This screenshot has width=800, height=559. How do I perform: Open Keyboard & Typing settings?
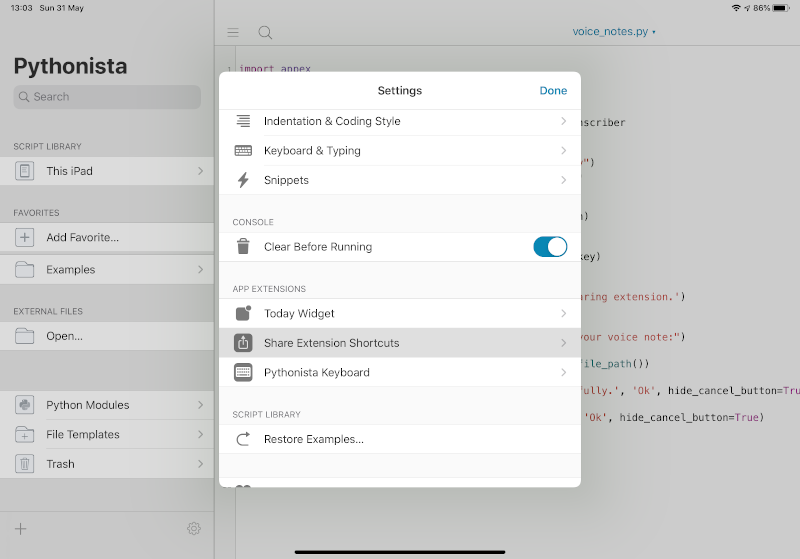point(399,150)
